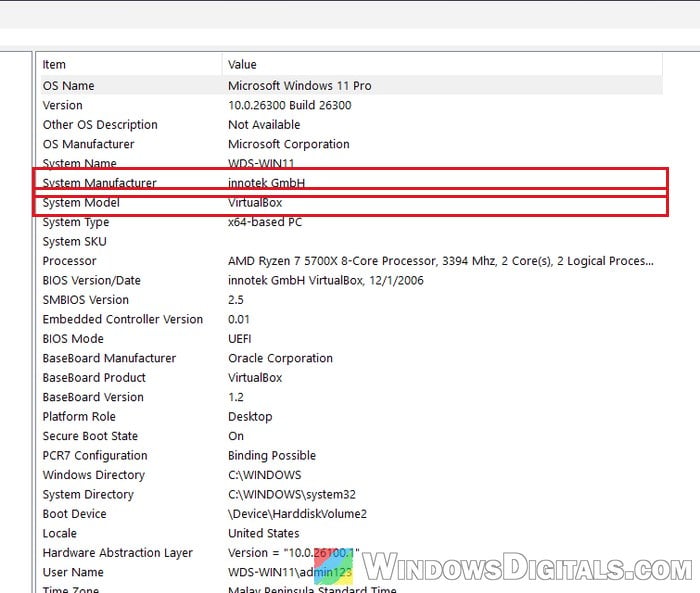Click VirtualBox value in System Model row
Screen dimensions: 700x593
[255, 203]
